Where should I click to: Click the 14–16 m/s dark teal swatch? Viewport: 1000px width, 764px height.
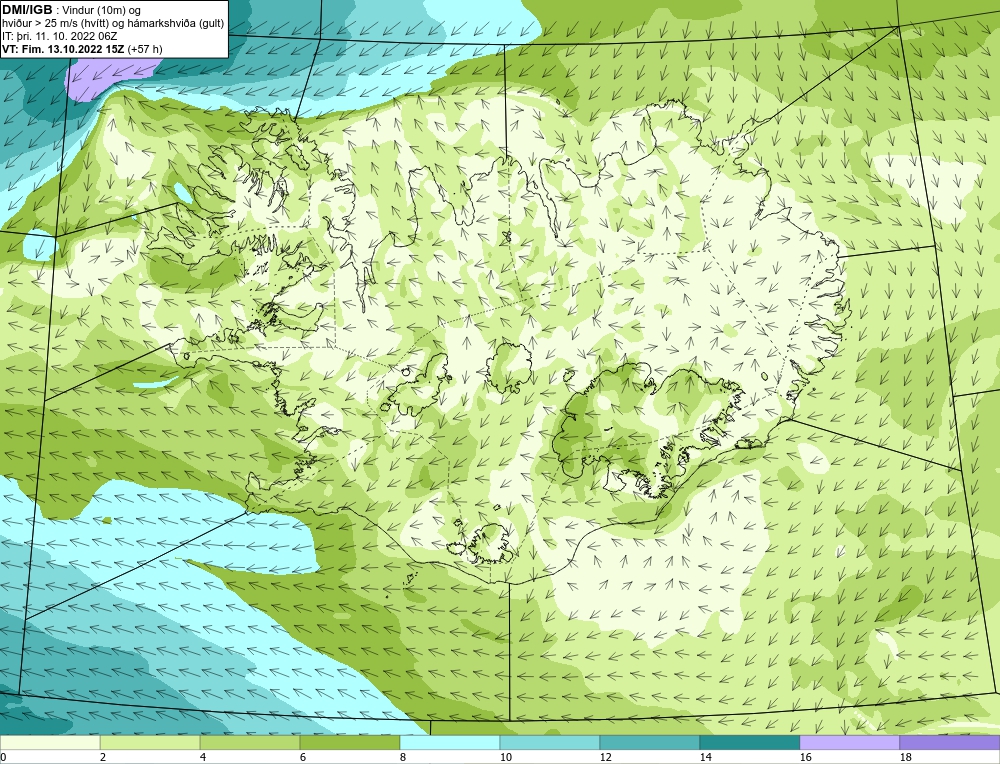tap(750, 743)
